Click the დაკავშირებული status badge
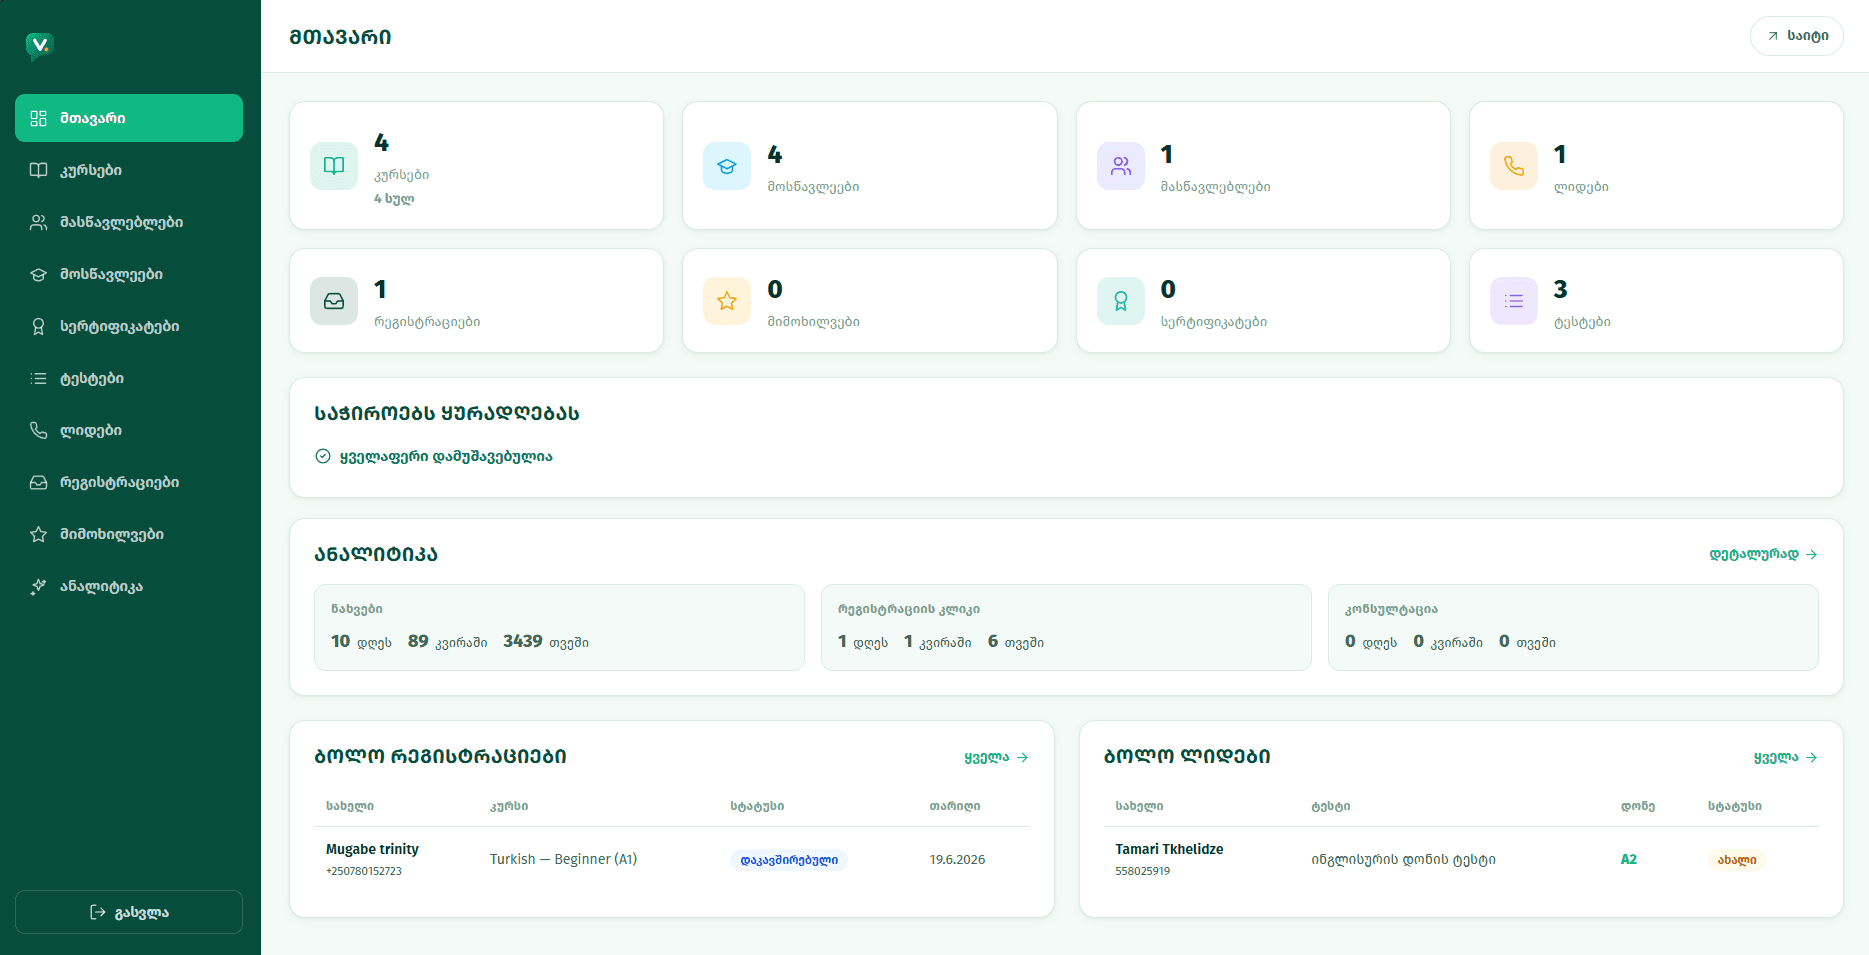This screenshot has width=1869, height=955. [x=789, y=860]
